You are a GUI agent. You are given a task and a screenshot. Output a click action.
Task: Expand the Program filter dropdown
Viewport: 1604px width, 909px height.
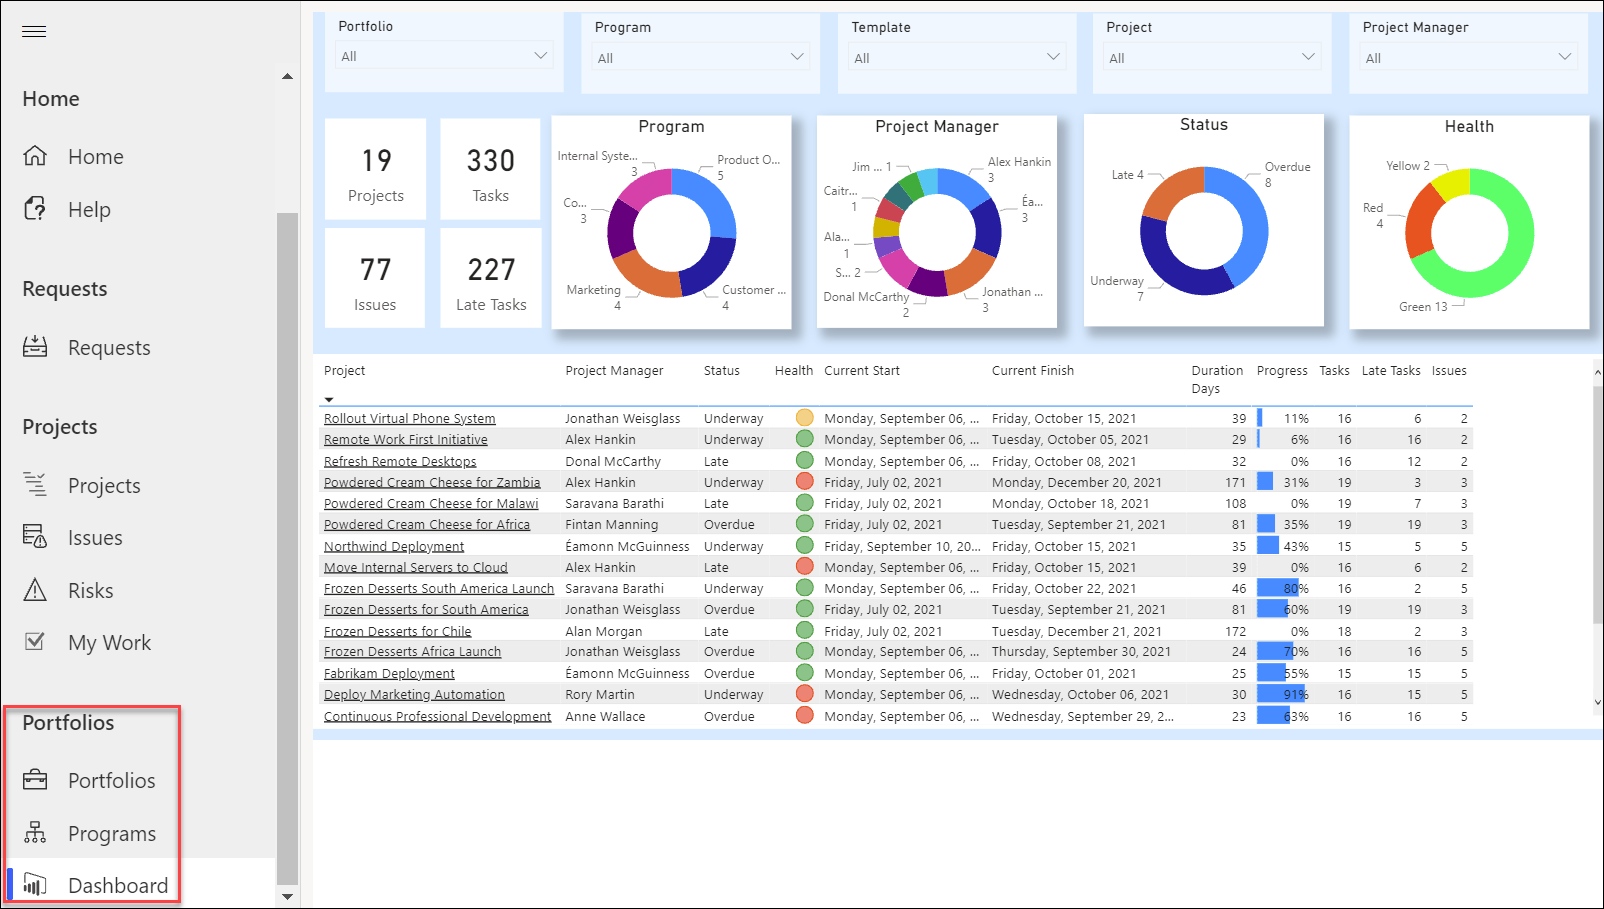700,57
